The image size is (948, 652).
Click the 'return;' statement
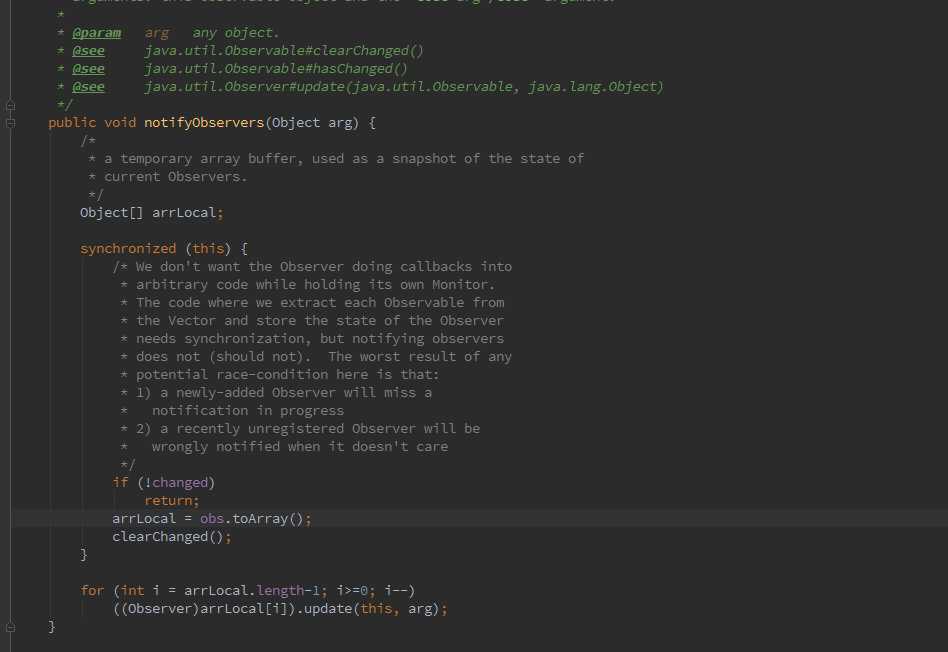[172, 501]
